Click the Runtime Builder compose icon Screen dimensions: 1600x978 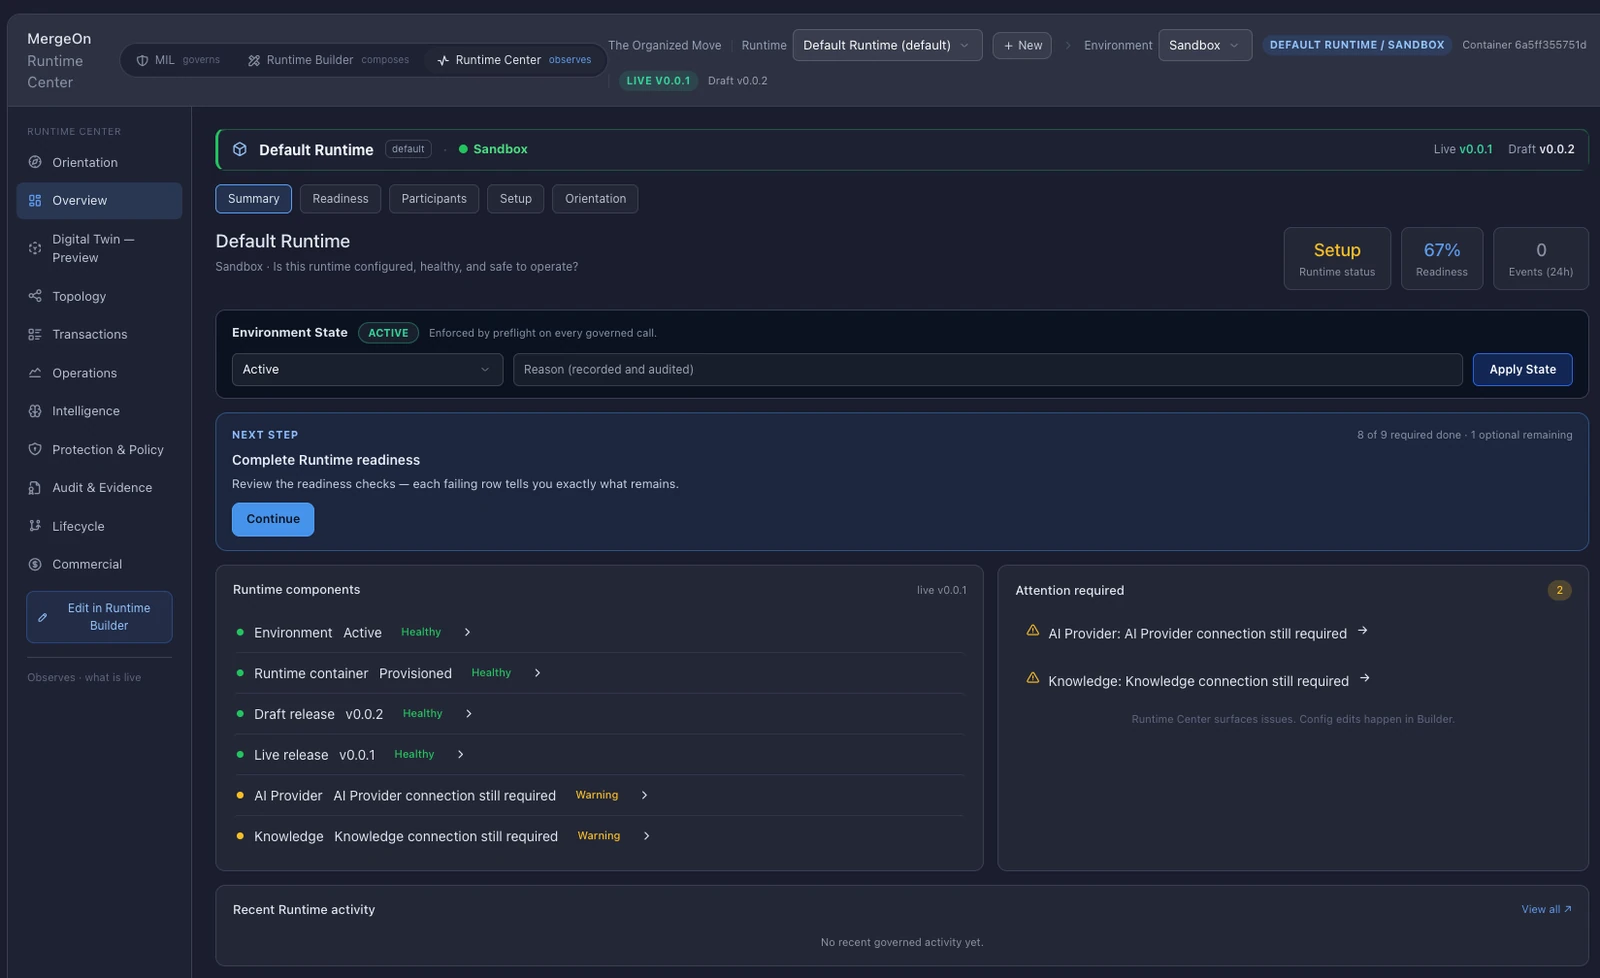pos(254,60)
